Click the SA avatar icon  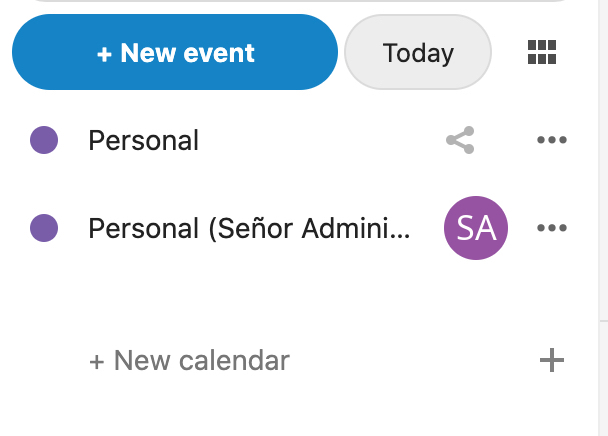475,228
